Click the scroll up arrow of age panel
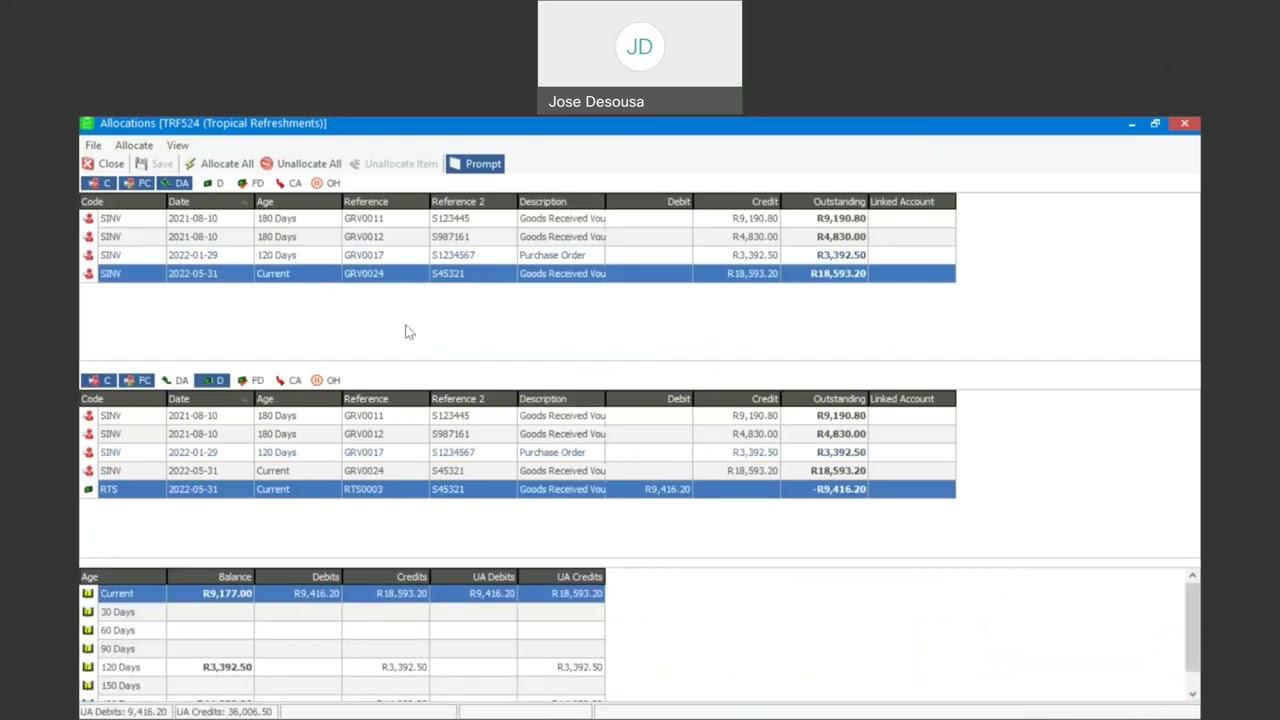 pos(1192,575)
